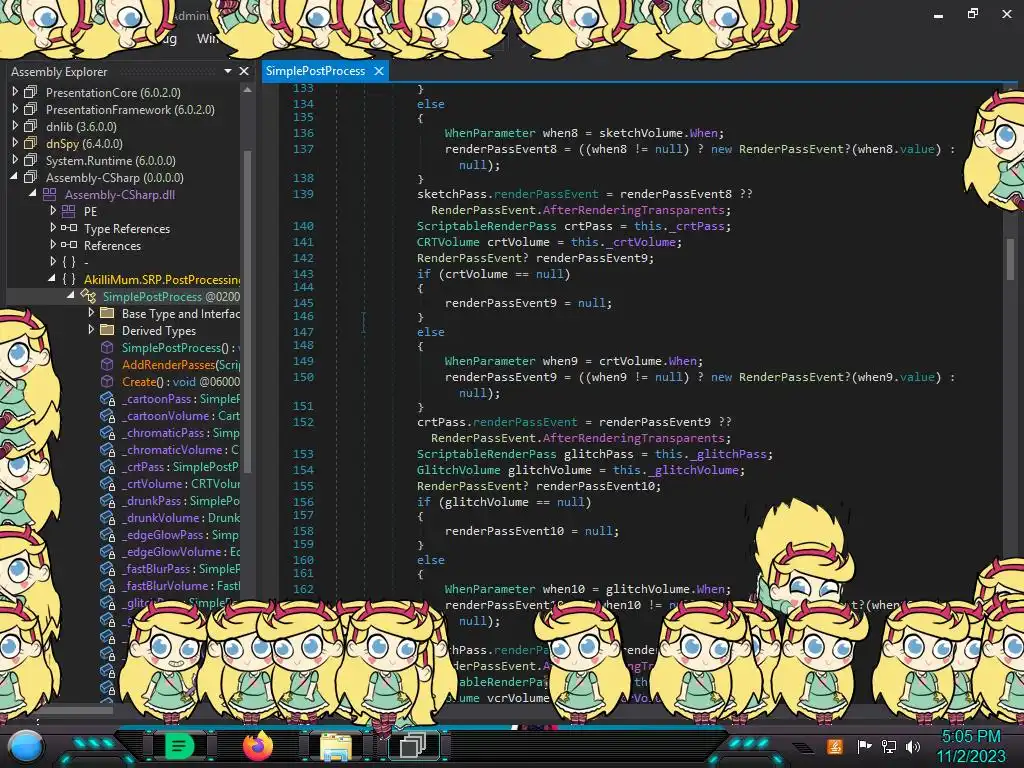
Task: Expand the dnSpy (6.4.0.0) node
Action: [15, 143]
